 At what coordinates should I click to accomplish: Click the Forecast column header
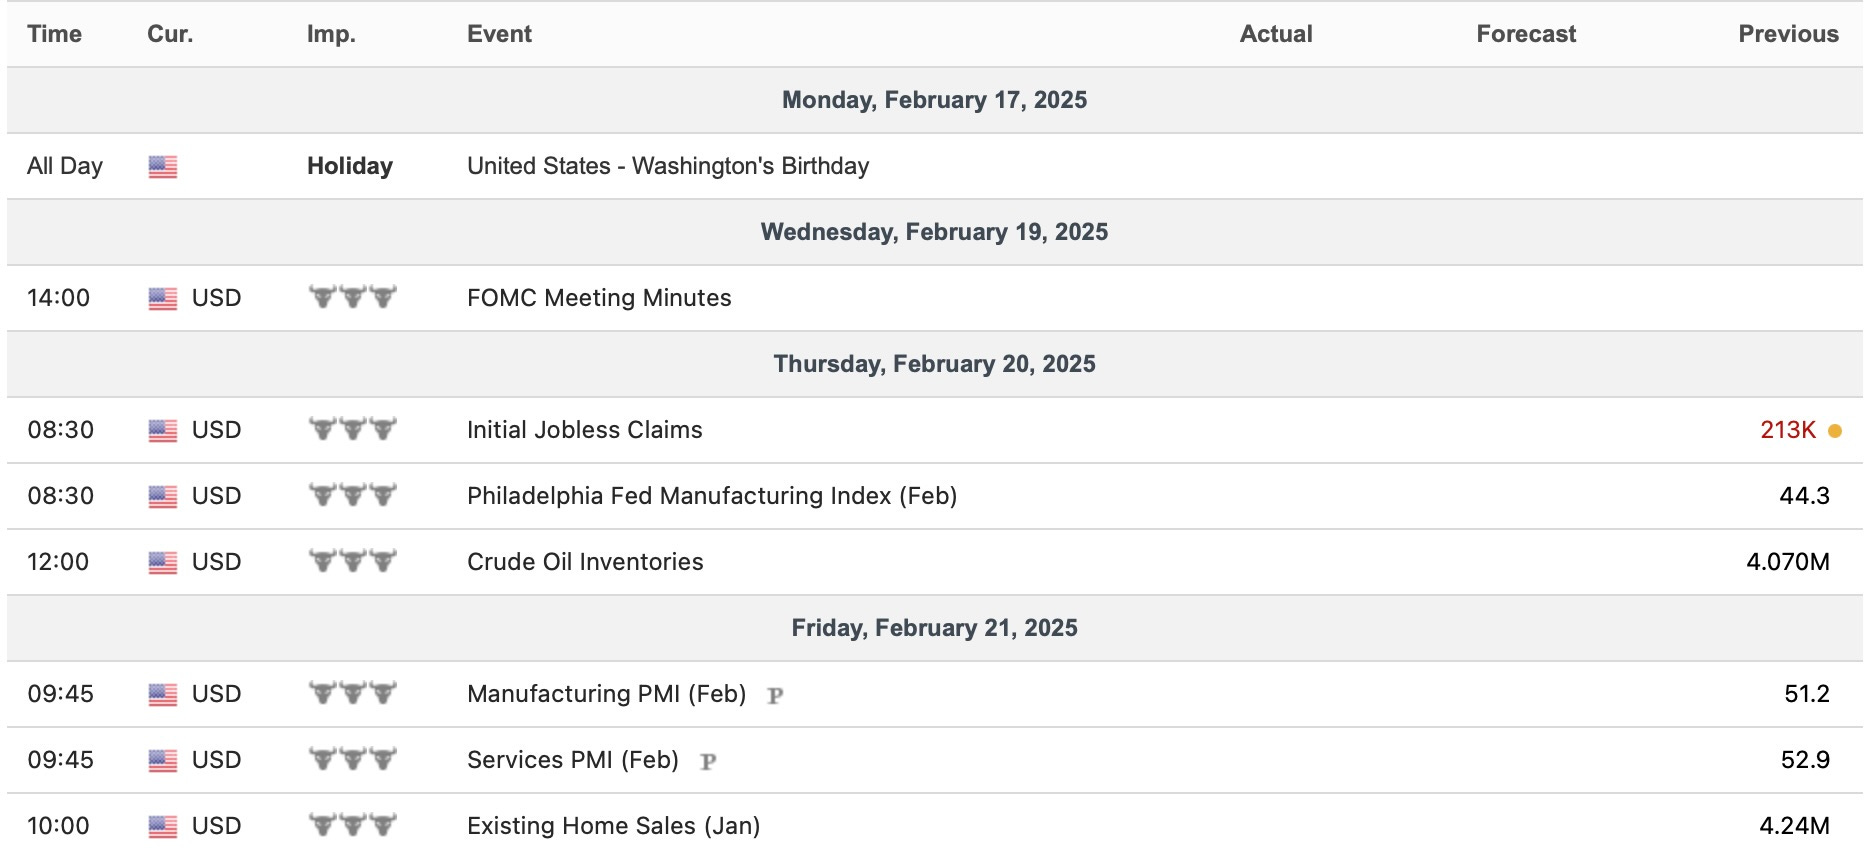pos(1526,34)
